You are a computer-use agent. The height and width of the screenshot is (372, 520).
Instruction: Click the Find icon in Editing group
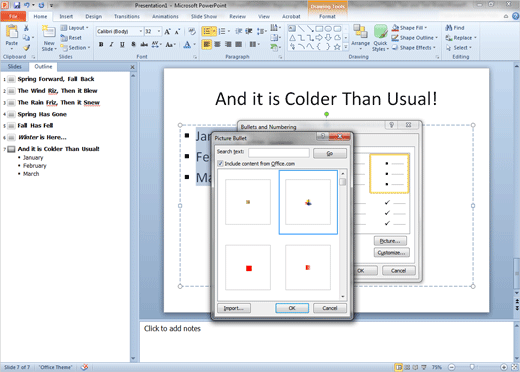click(455, 28)
